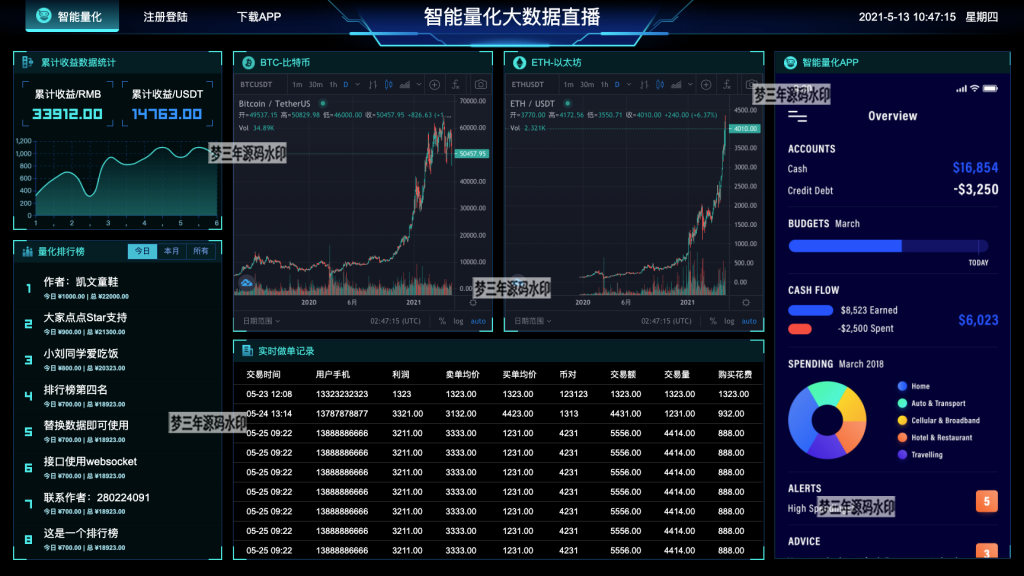The height and width of the screenshot is (576, 1024).
Task: Select the D interval on ETH chart
Action: (616, 84)
